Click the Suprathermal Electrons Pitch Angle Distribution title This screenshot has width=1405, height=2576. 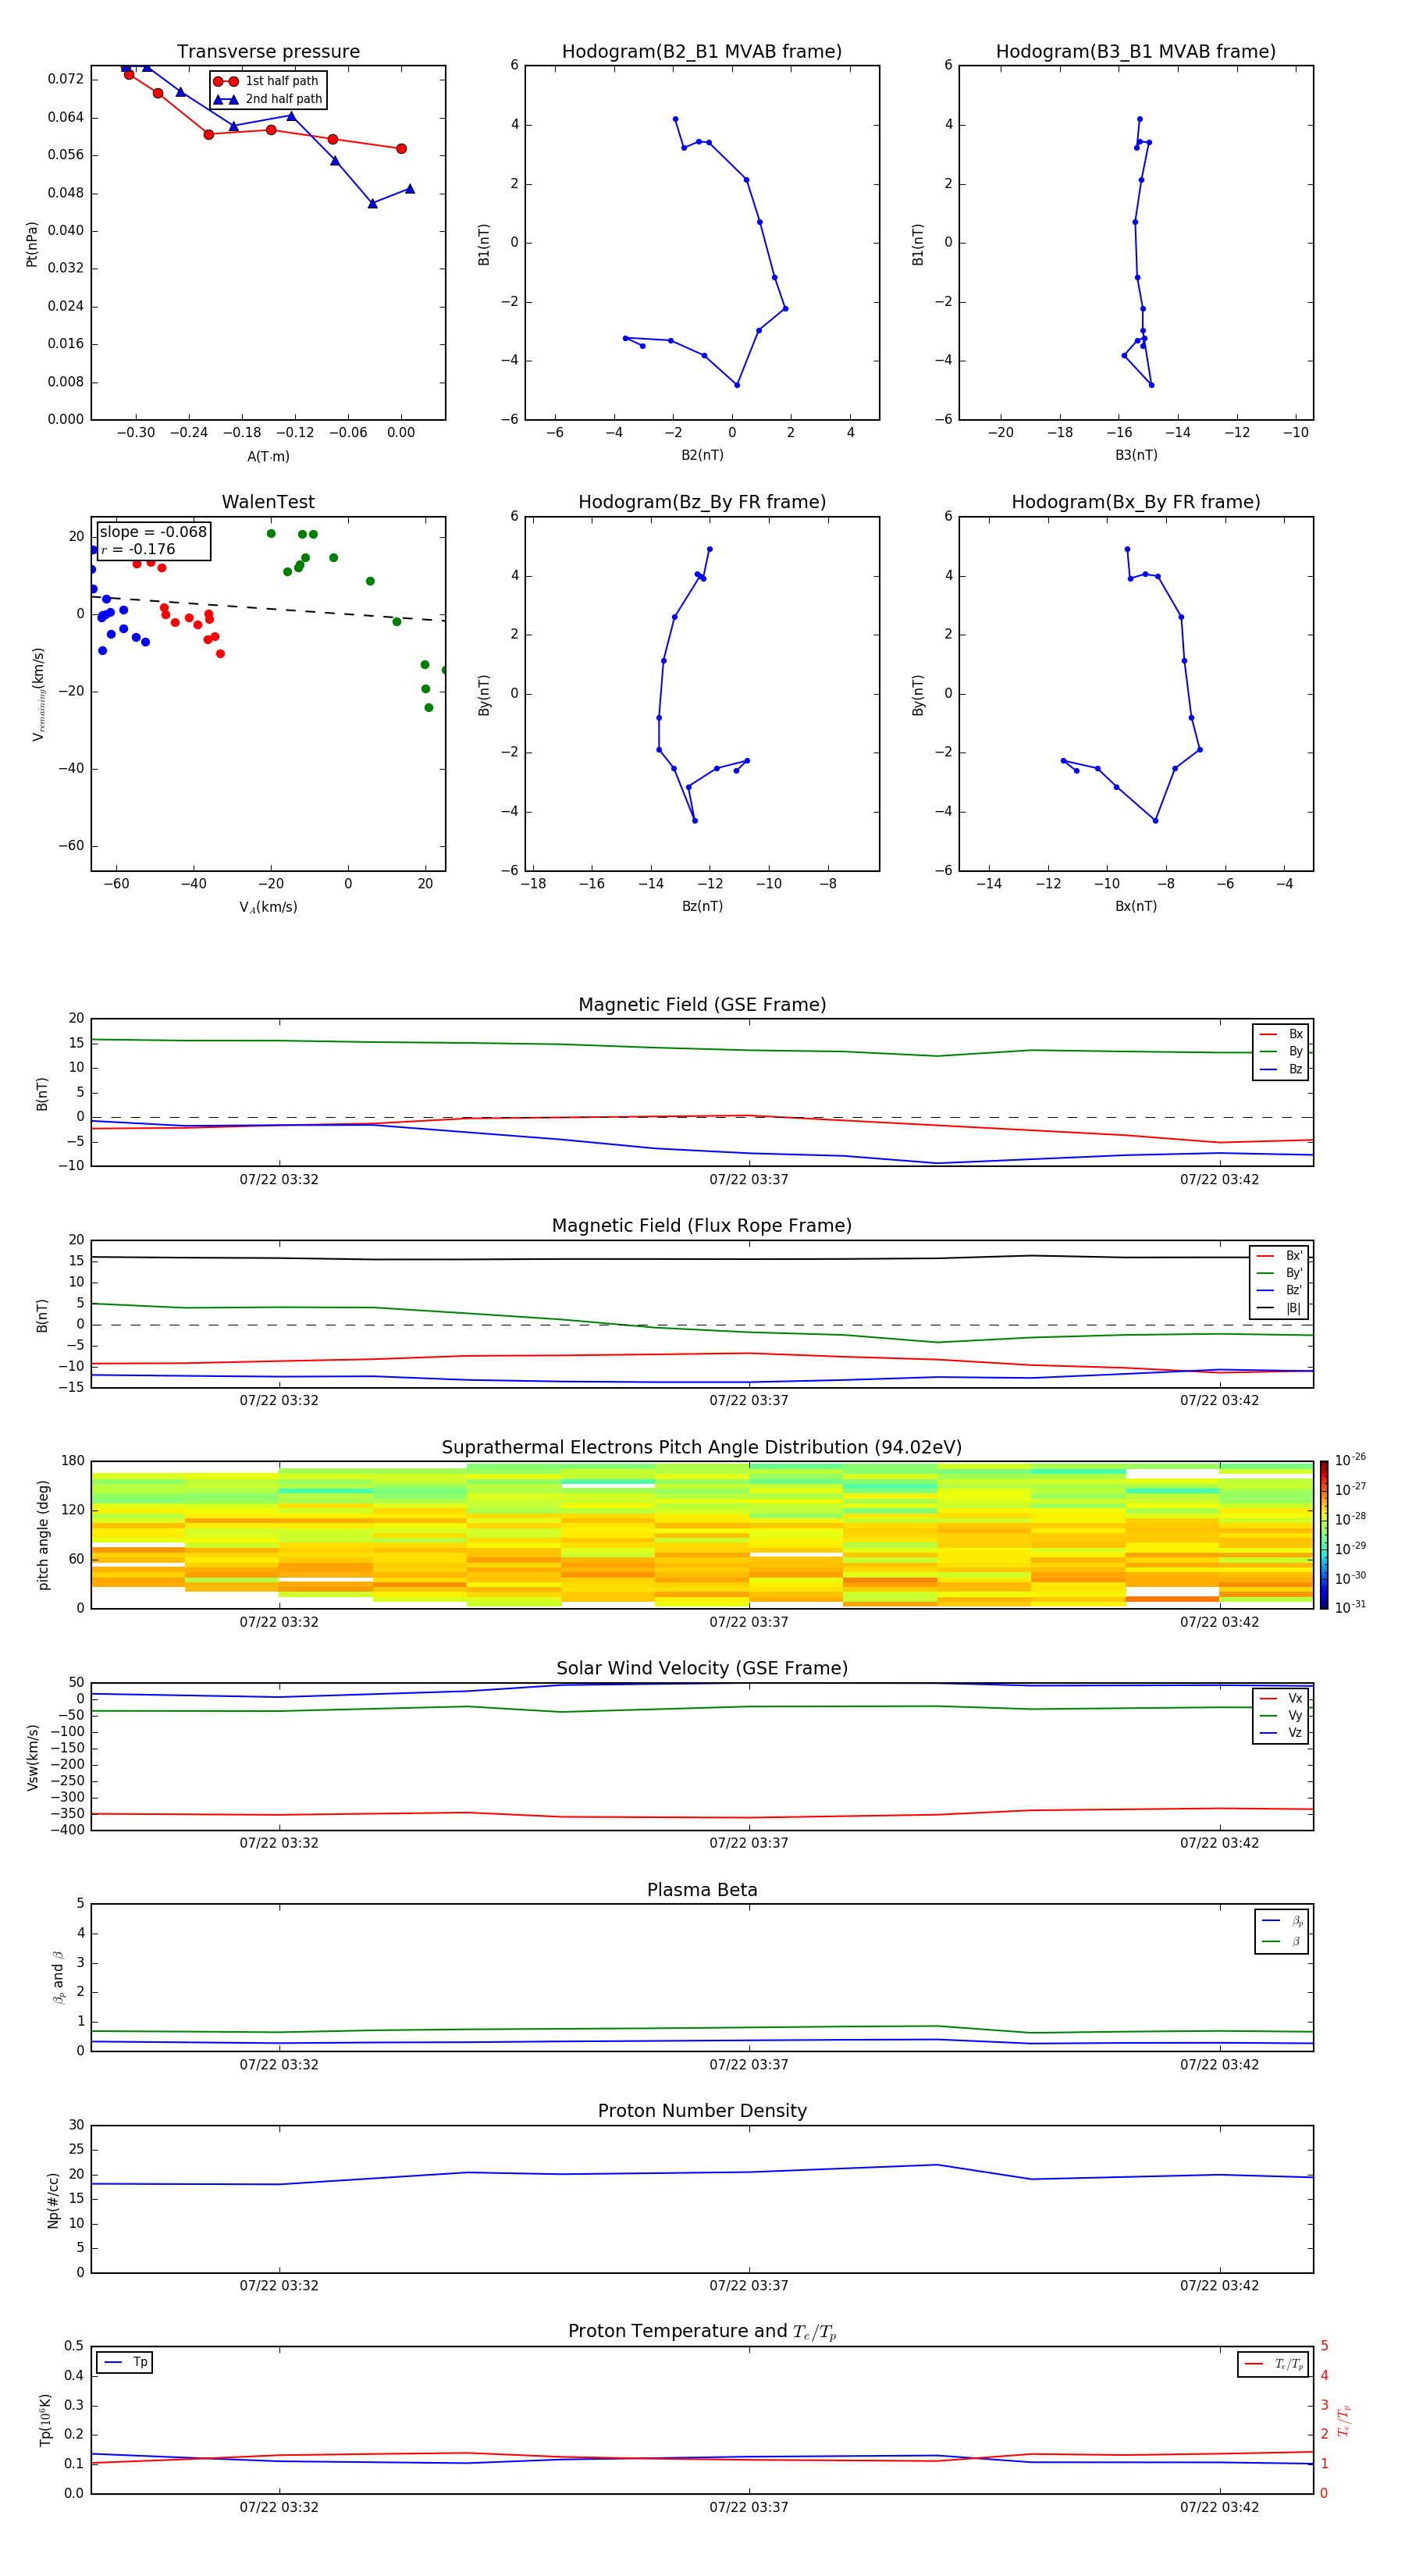point(702,1448)
